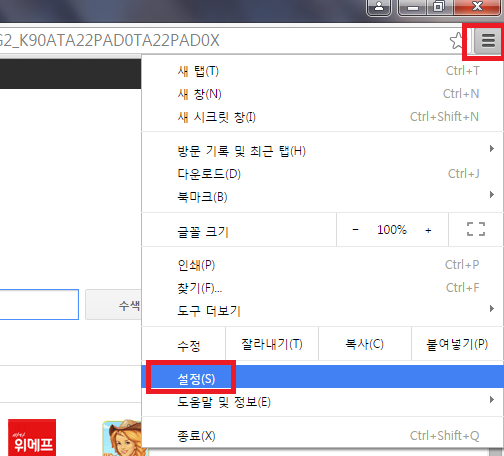This screenshot has width=504, height=456.
Task: Click the 붙여넣기(P) button
Action: [457, 344]
